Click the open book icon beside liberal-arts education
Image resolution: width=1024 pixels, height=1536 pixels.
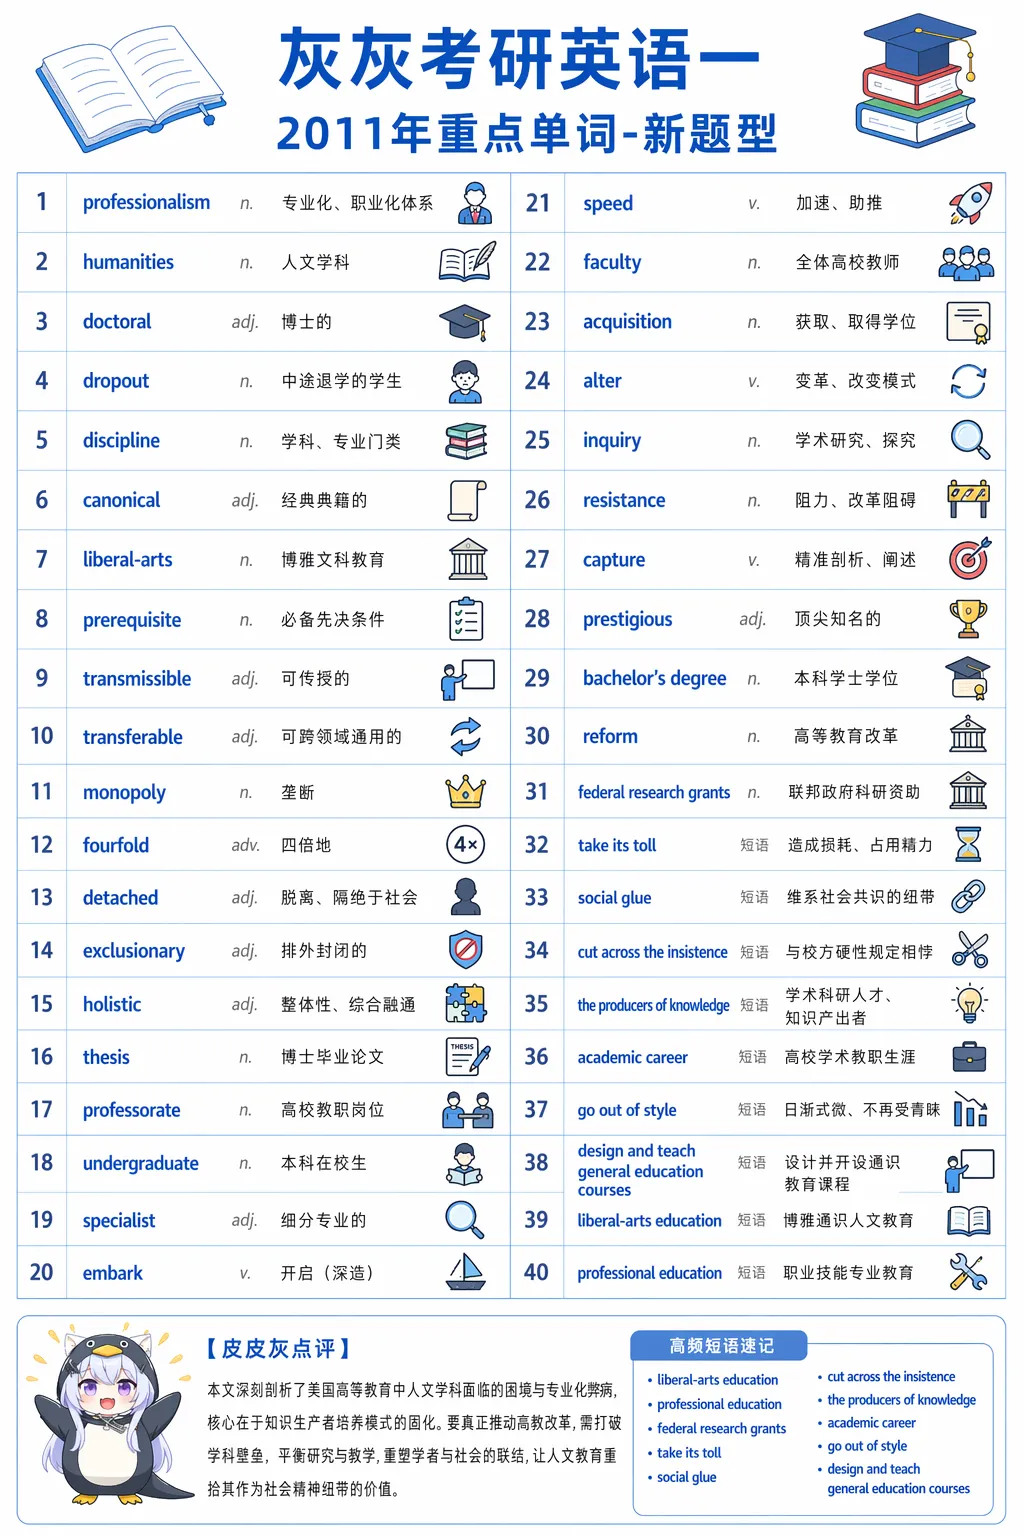pos(968,1220)
